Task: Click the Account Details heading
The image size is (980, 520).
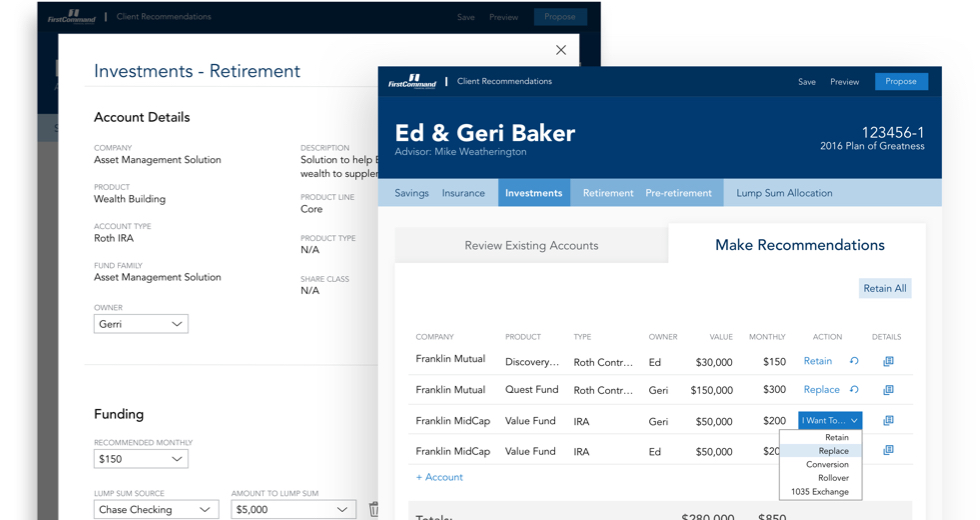Action: pyautogui.click(x=142, y=118)
